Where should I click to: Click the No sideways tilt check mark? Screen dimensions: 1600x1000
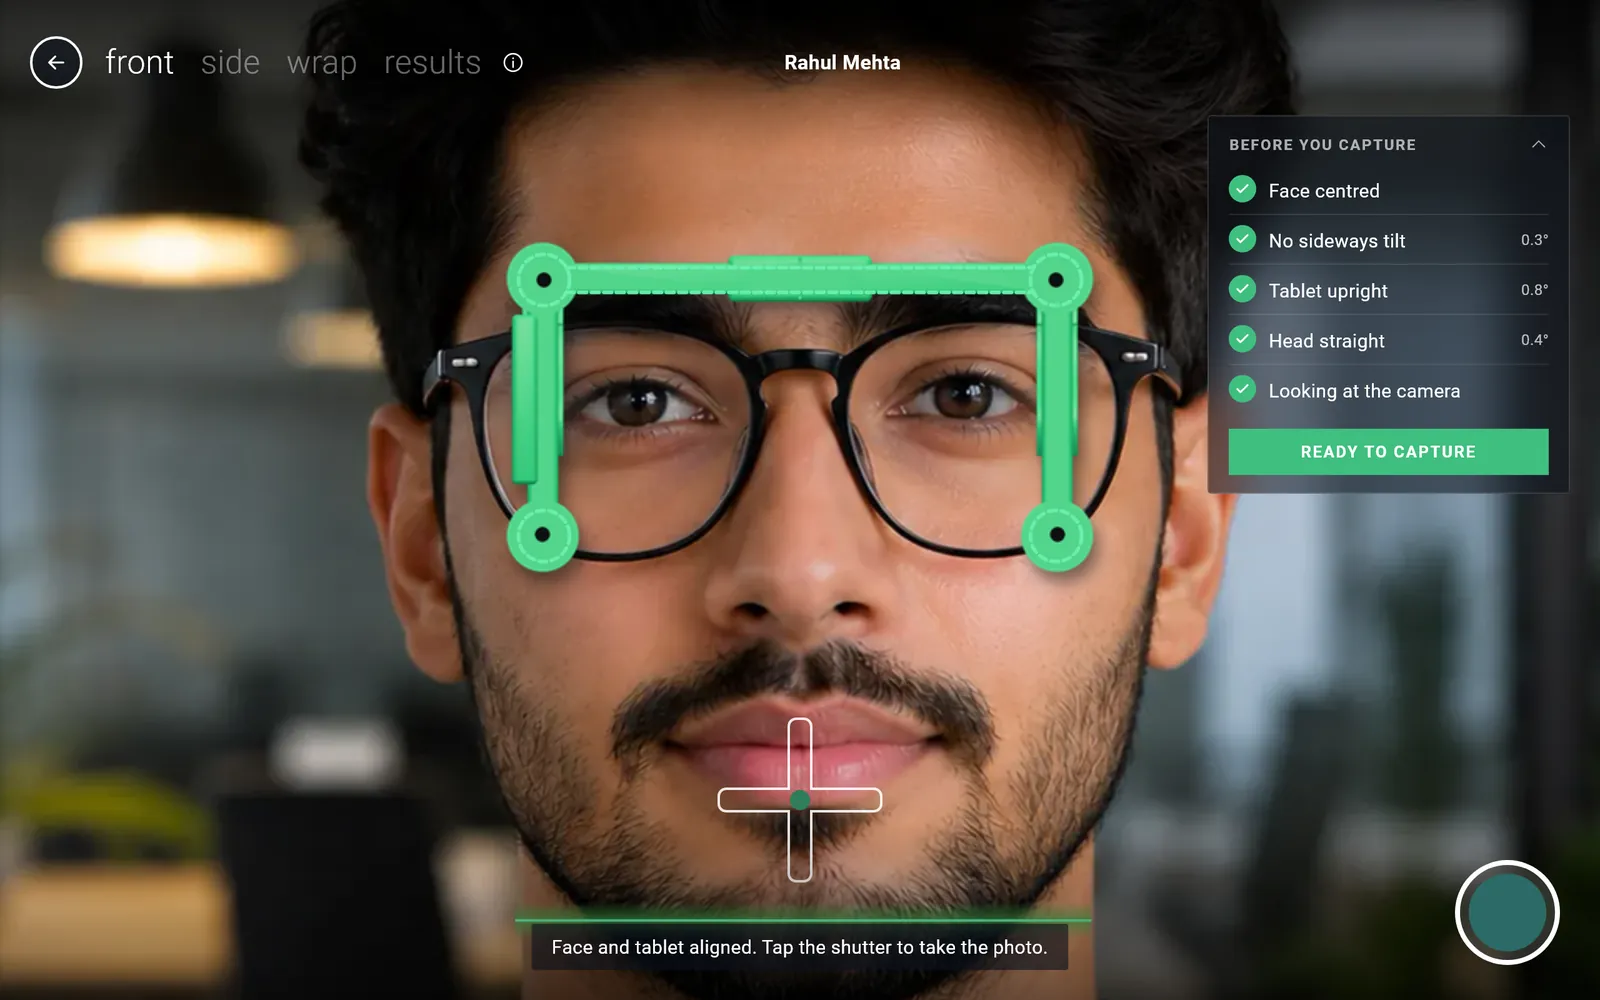click(1242, 239)
